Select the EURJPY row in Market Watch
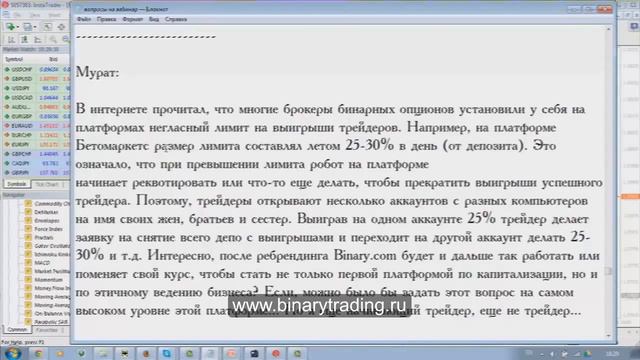 point(36,144)
